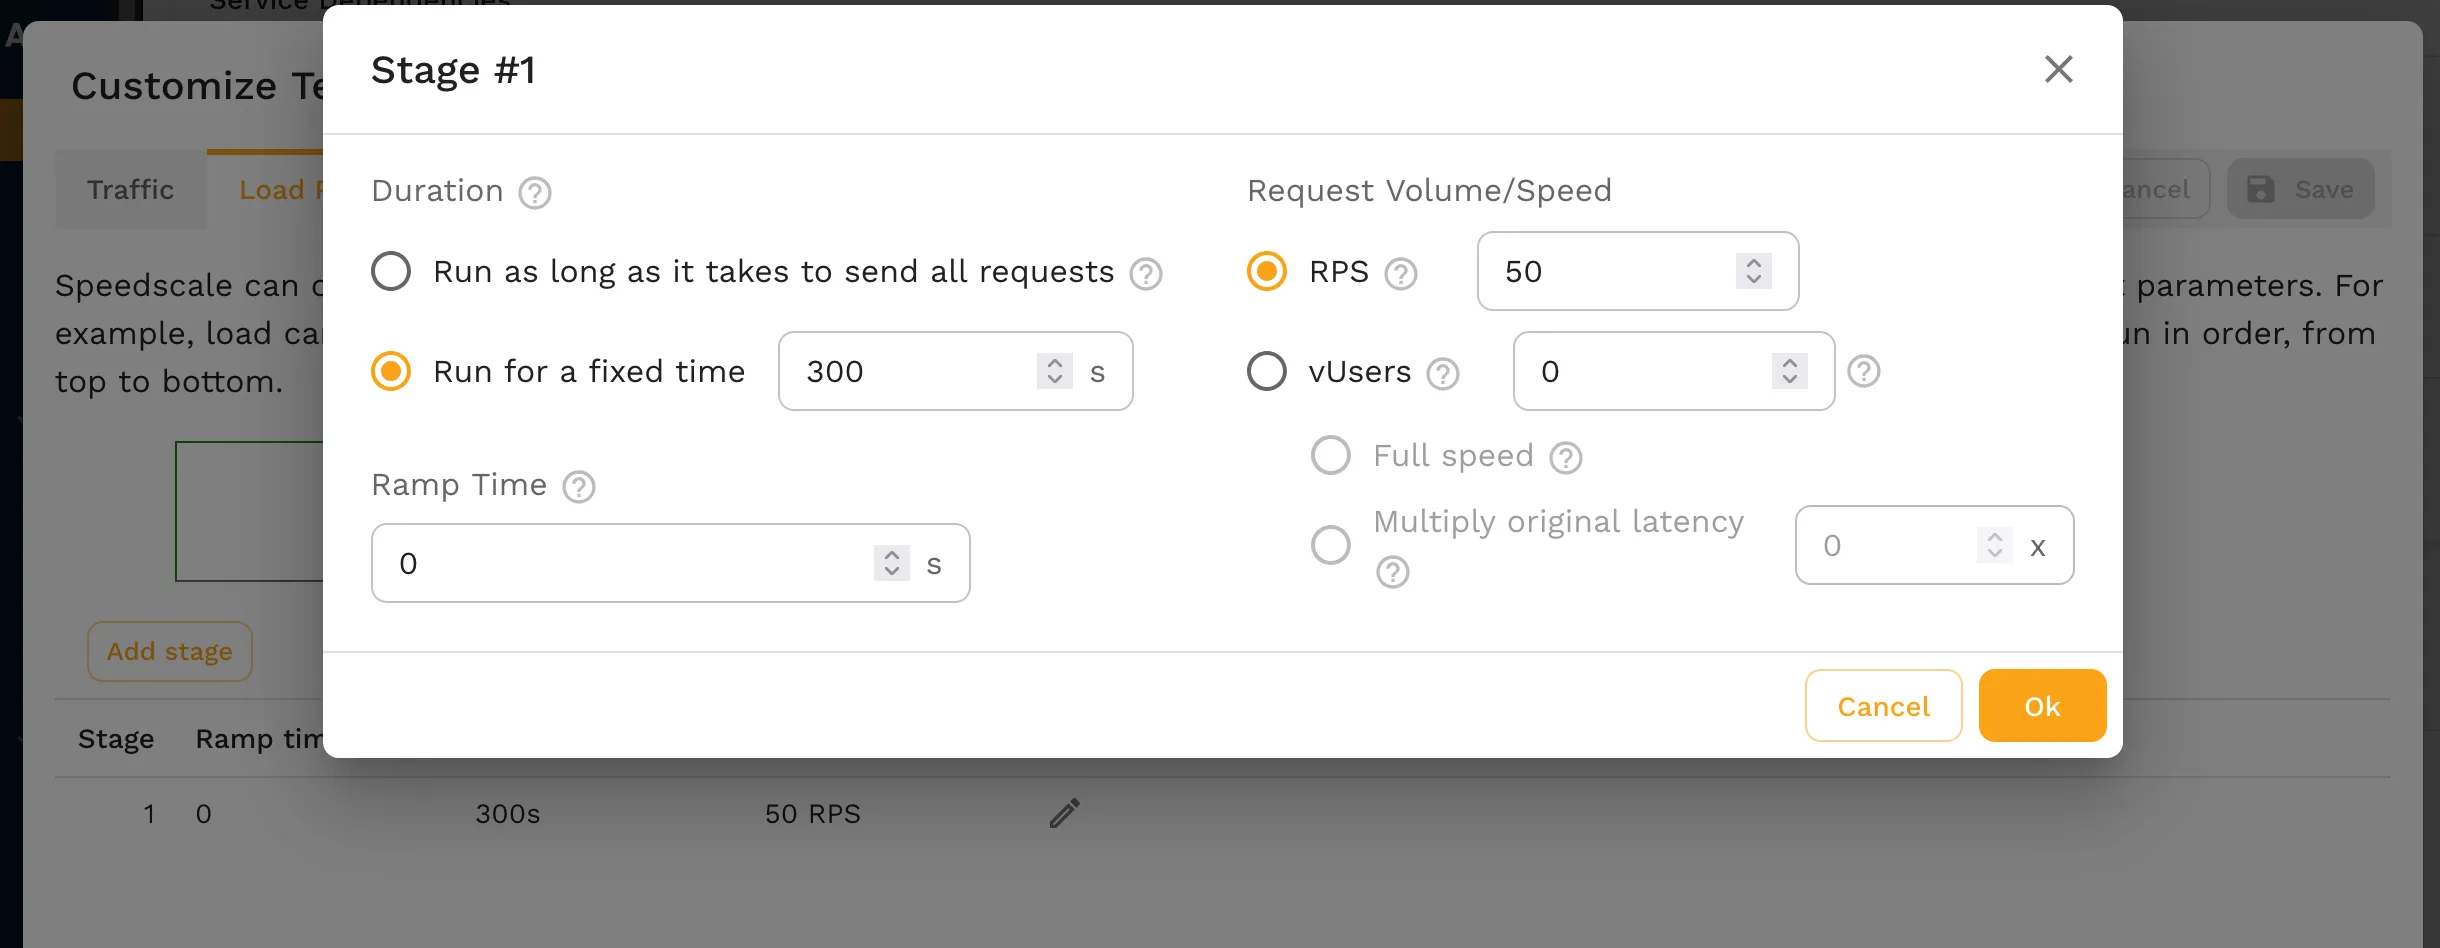Cancel the Stage #1 dialog

1882,705
